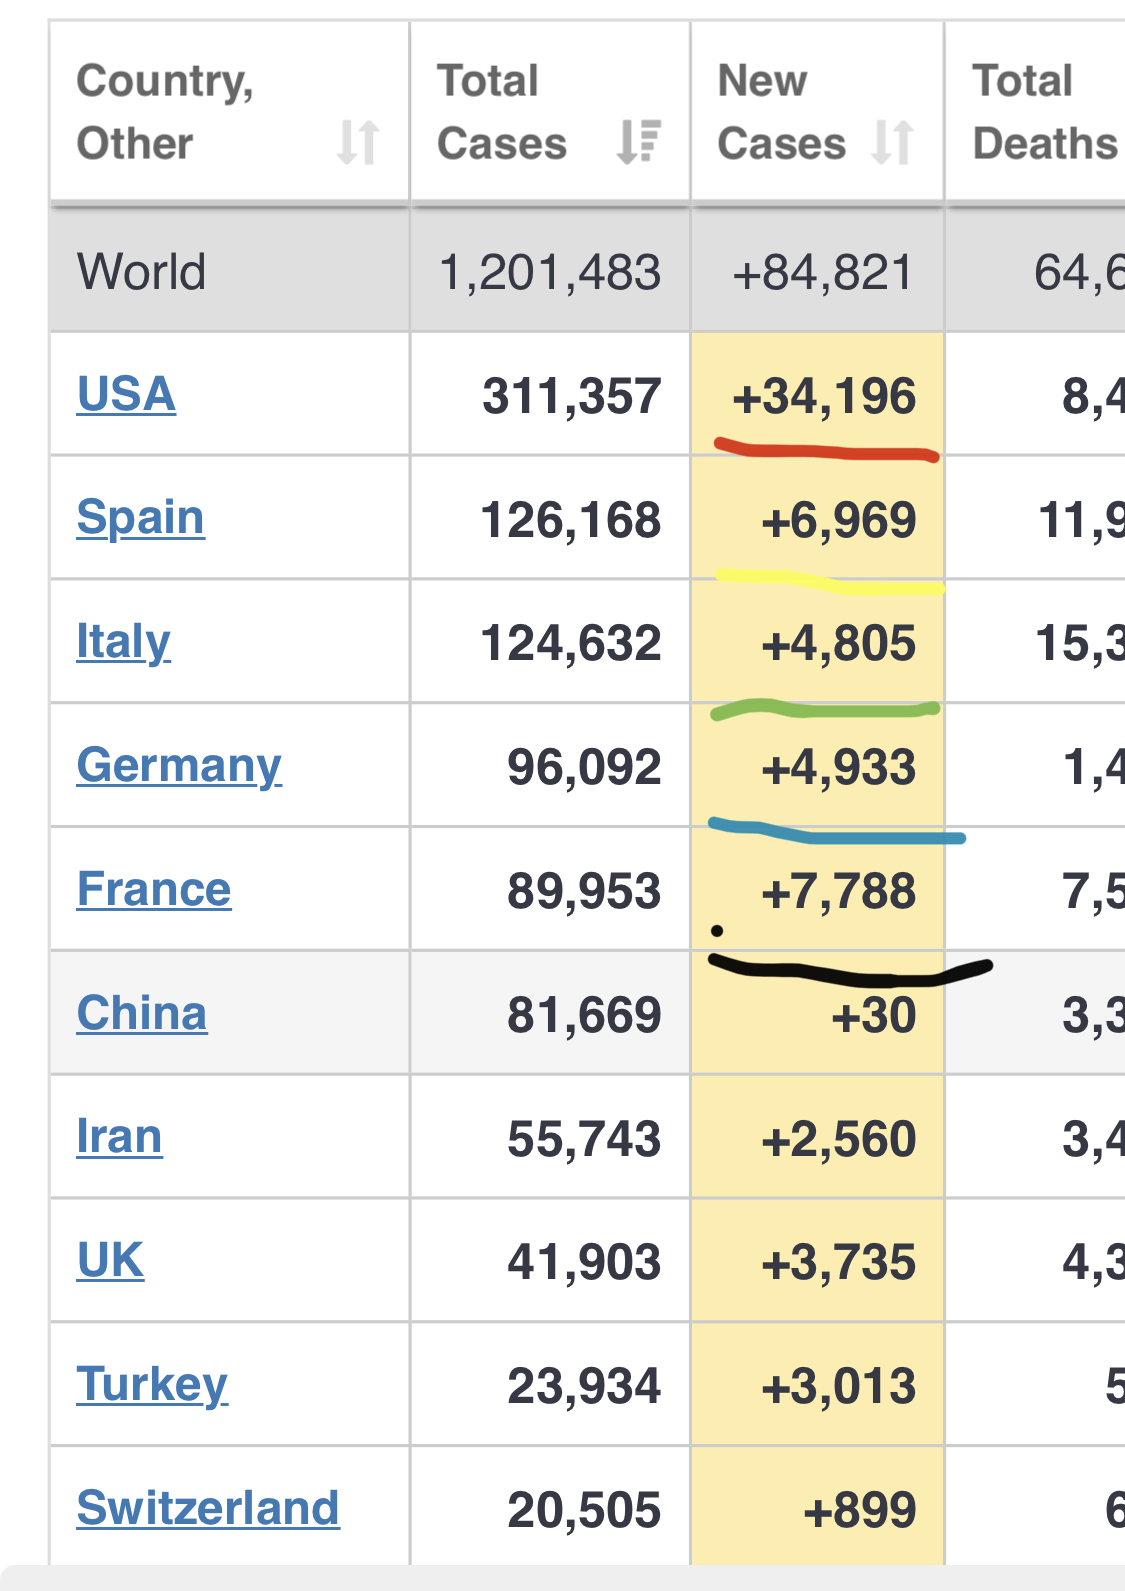The width and height of the screenshot is (1125, 1591).
Task: Select the France link
Action: click(x=154, y=890)
